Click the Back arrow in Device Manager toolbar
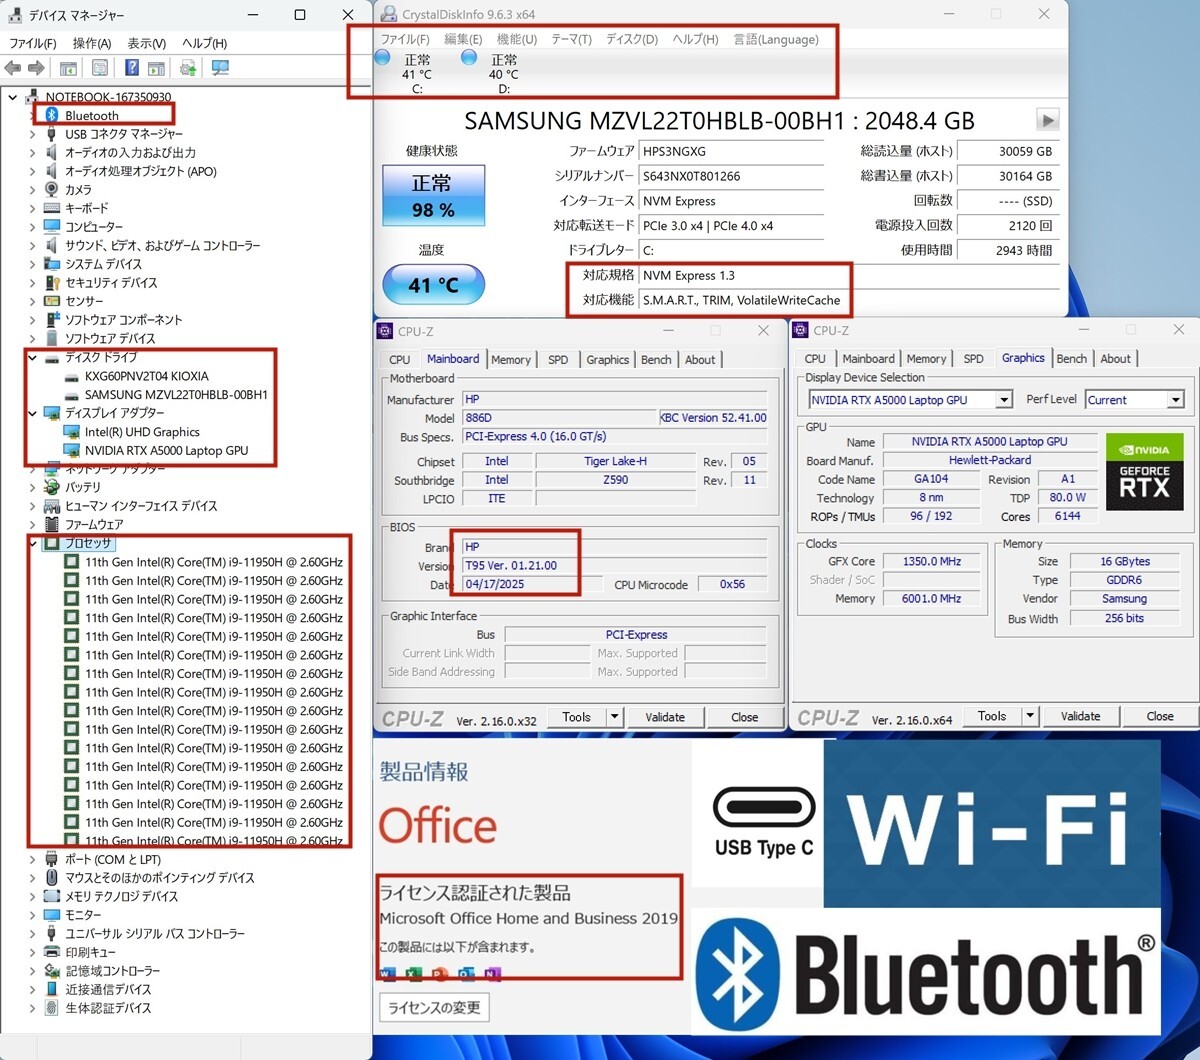The width and height of the screenshot is (1200, 1060). pyautogui.click(x=12, y=68)
